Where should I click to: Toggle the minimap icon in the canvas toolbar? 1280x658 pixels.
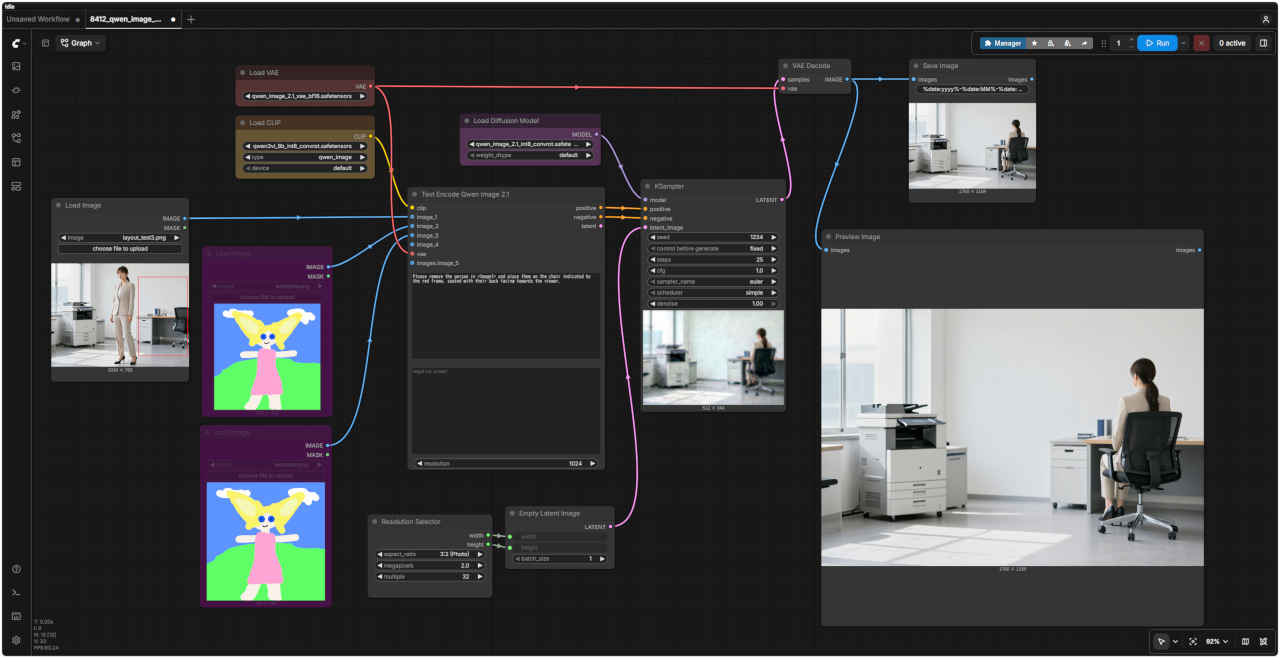(1245, 641)
